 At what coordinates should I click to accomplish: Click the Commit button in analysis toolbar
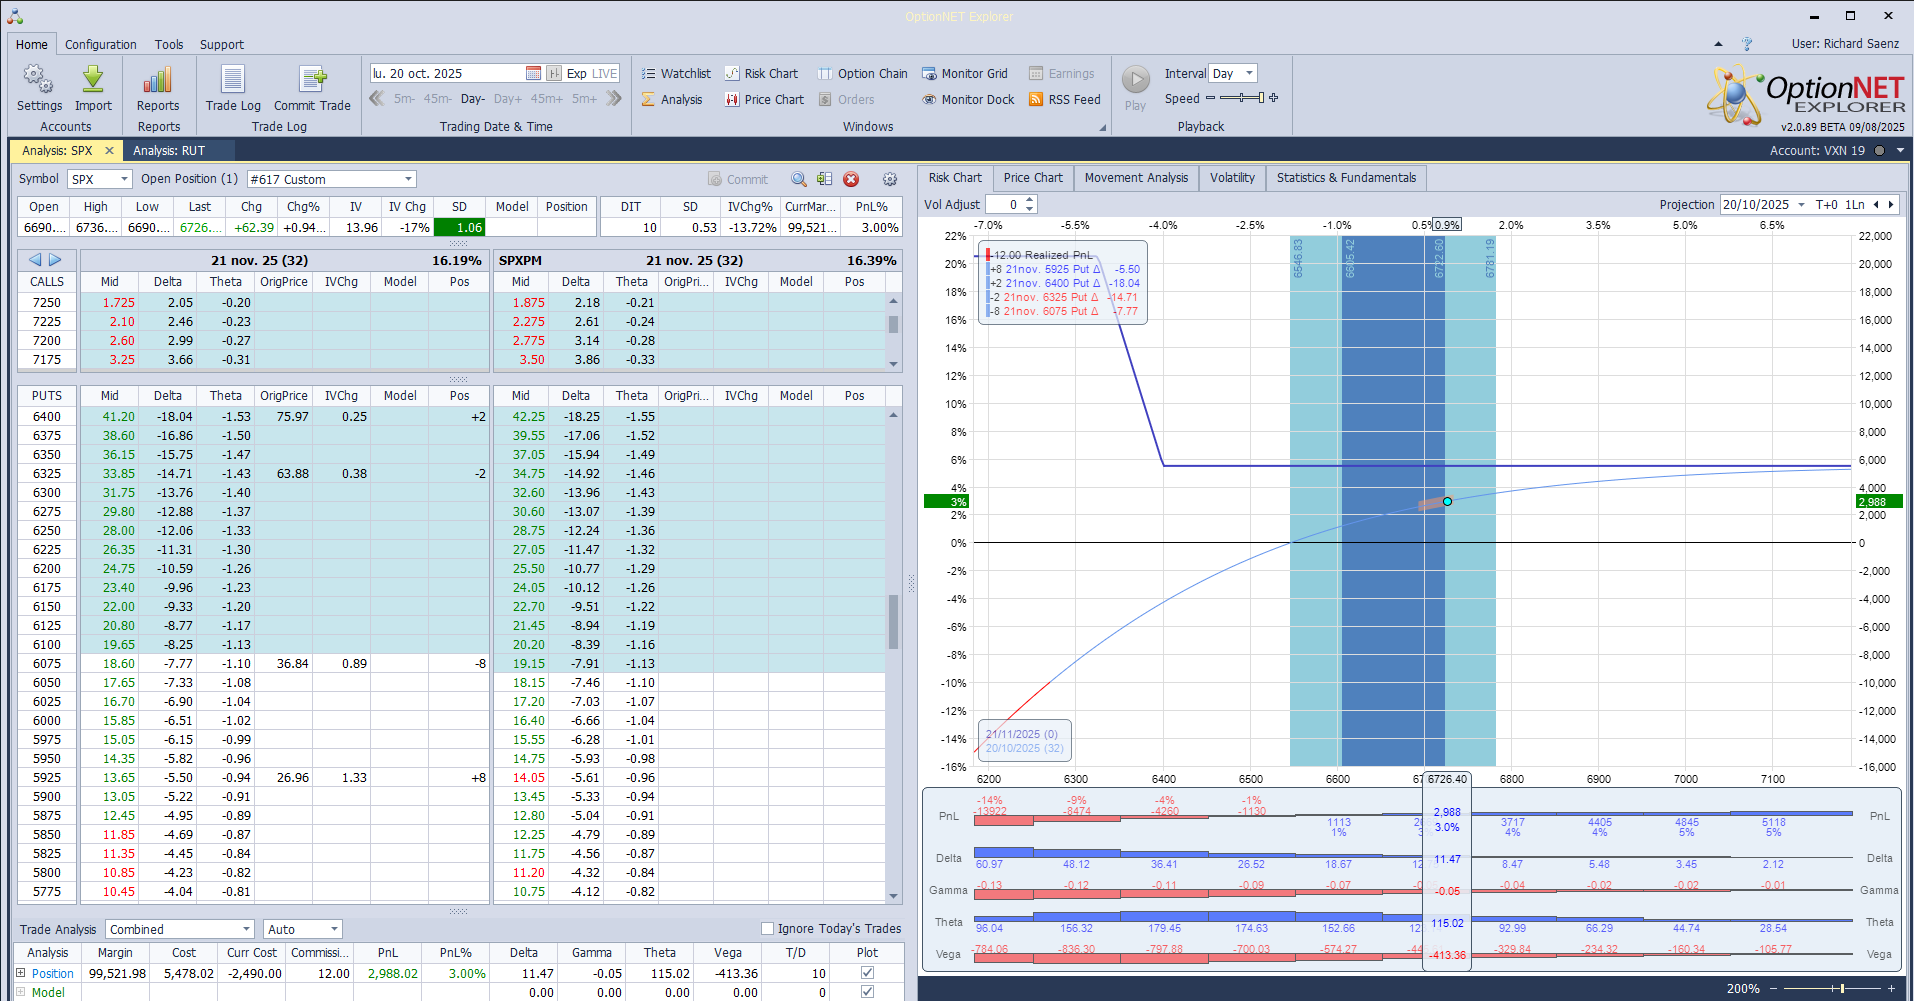click(x=738, y=179)
